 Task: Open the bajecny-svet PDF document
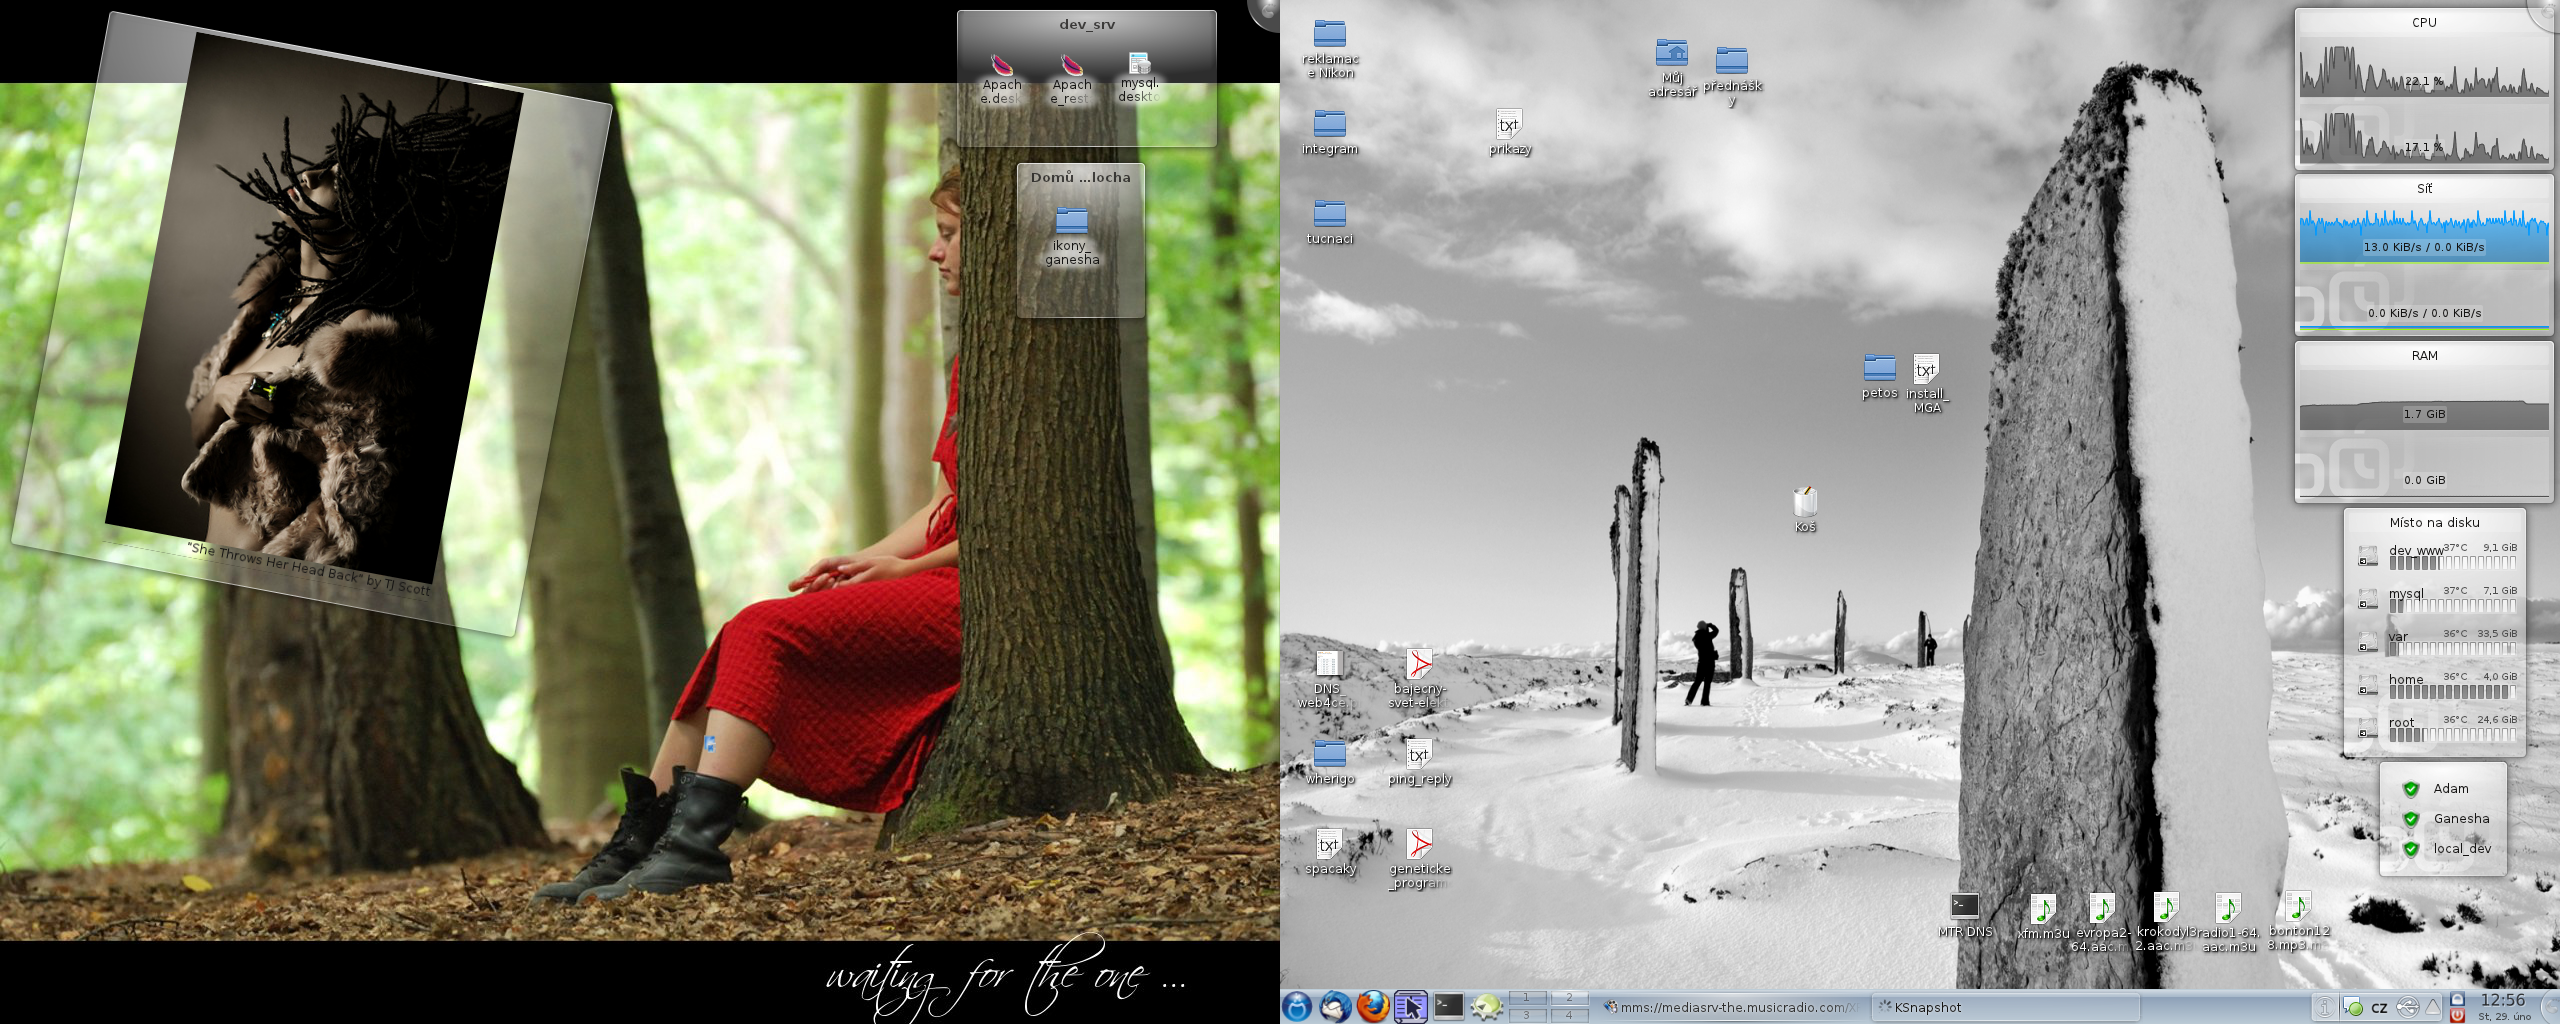coord(1419,665)
